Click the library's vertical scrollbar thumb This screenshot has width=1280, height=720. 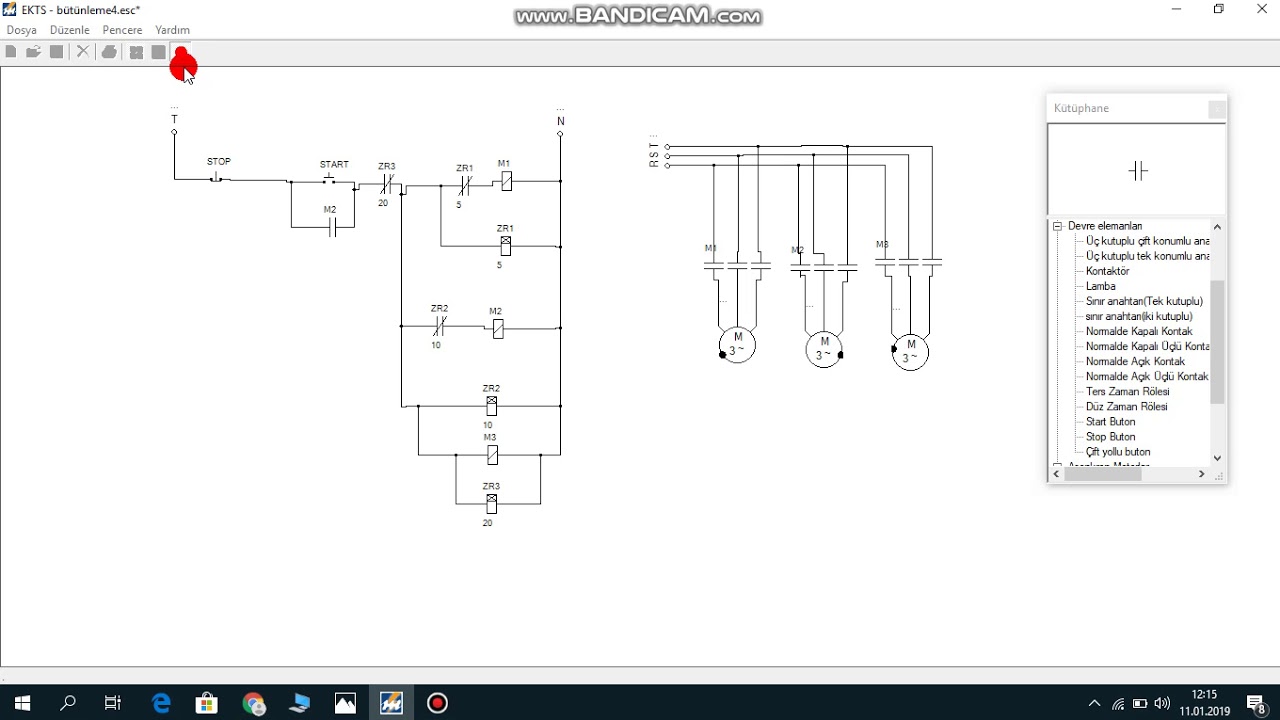click(x=1217, y=342)
